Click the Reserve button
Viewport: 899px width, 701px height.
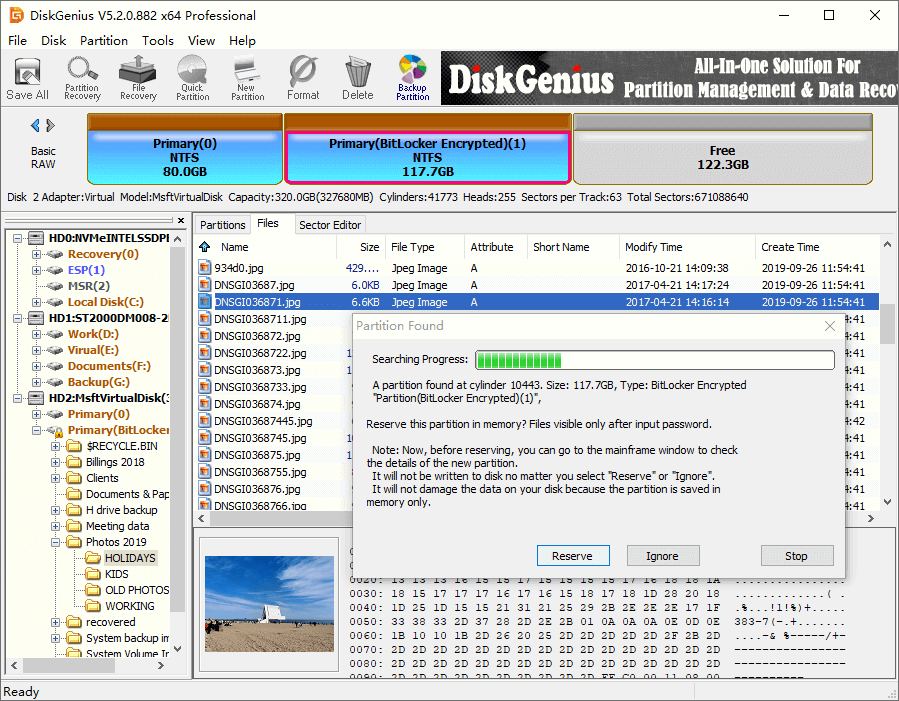572,556
